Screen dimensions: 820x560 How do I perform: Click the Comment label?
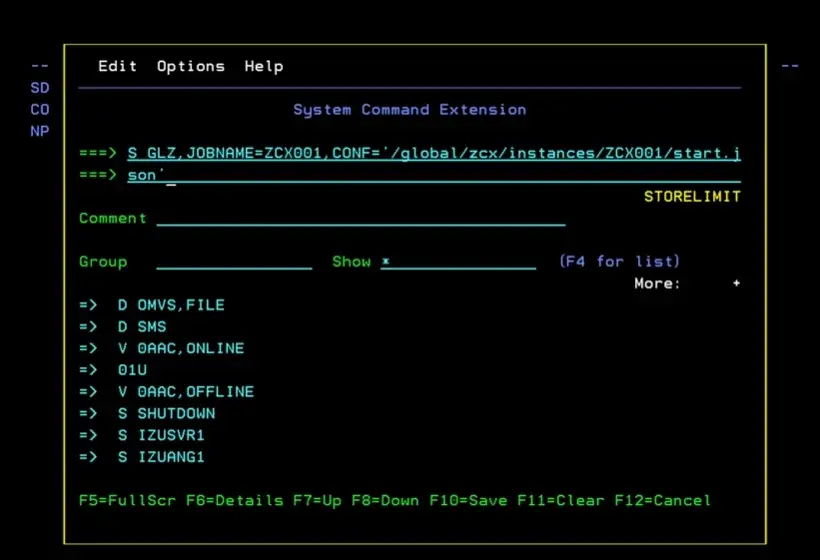pos(113,219)
